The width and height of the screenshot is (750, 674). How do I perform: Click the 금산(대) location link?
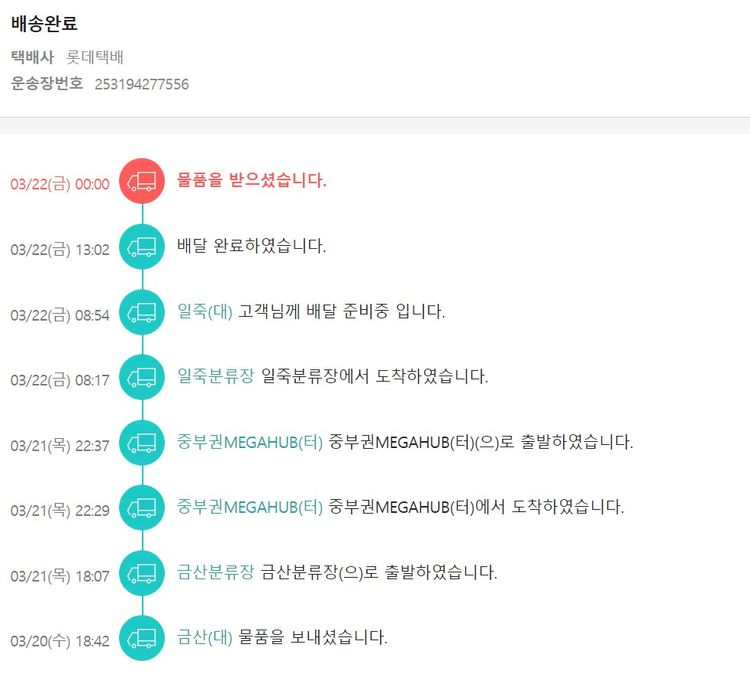click(205, 637)
